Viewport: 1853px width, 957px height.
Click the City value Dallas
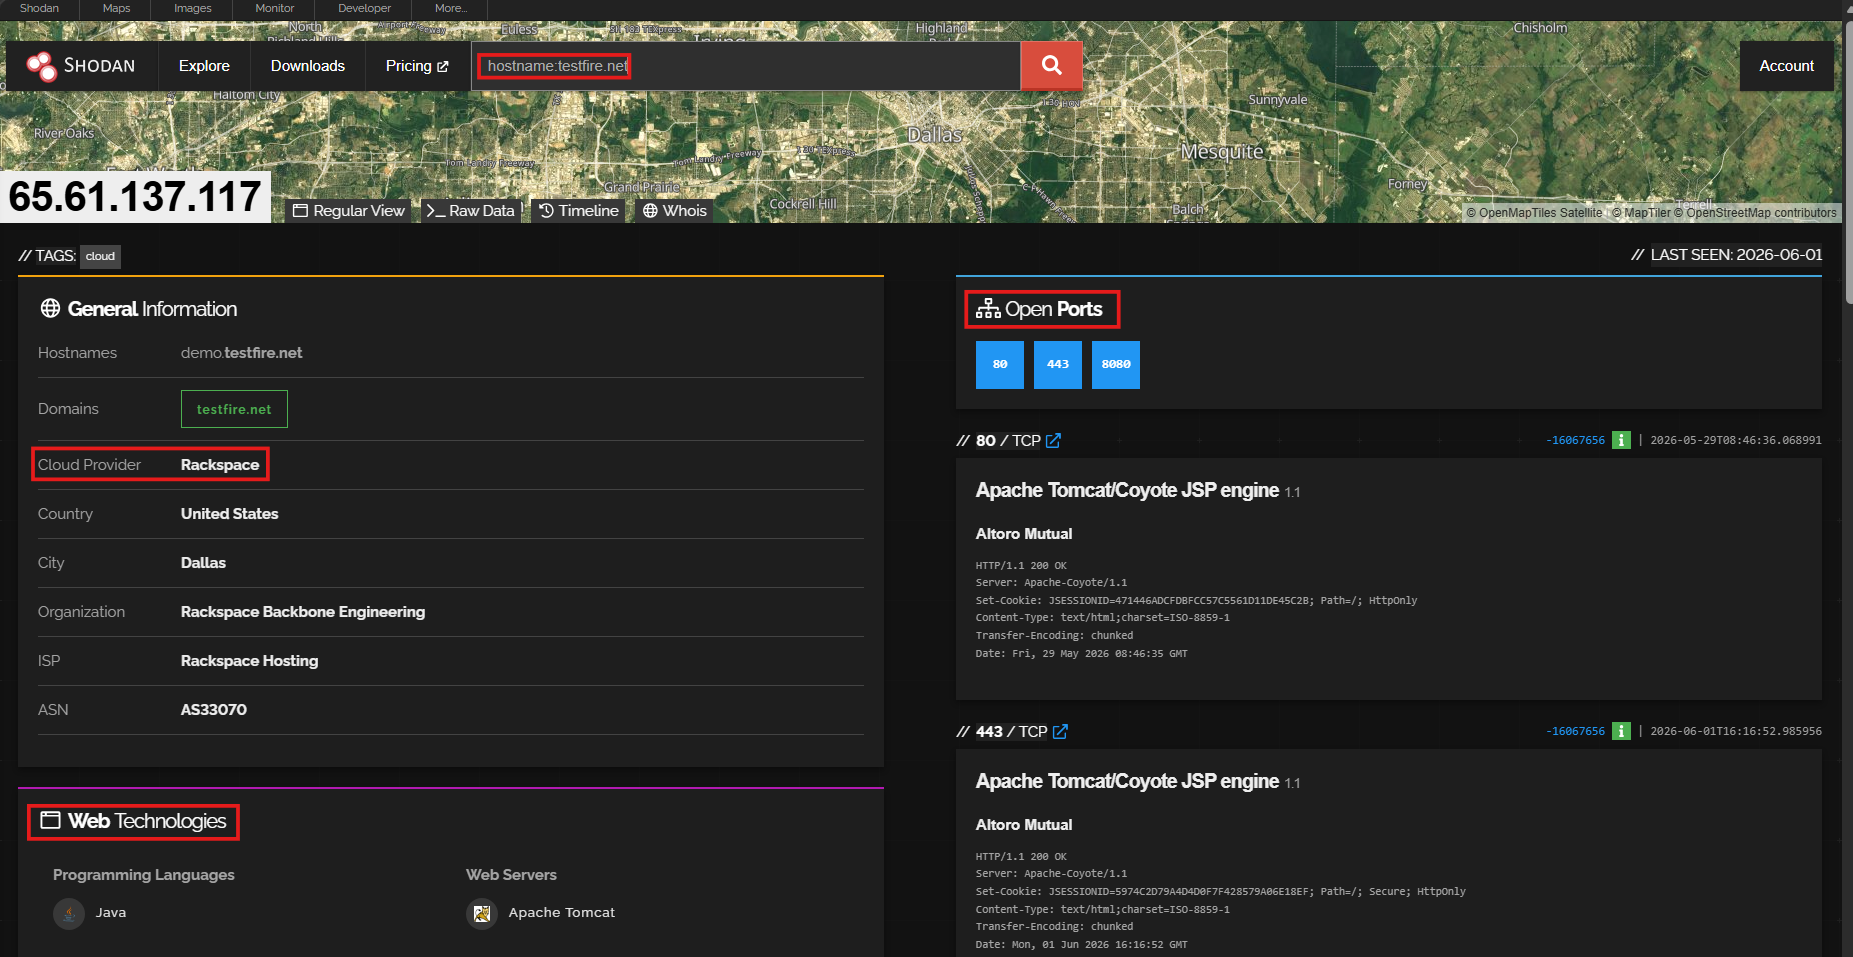[x=203, y=563]
